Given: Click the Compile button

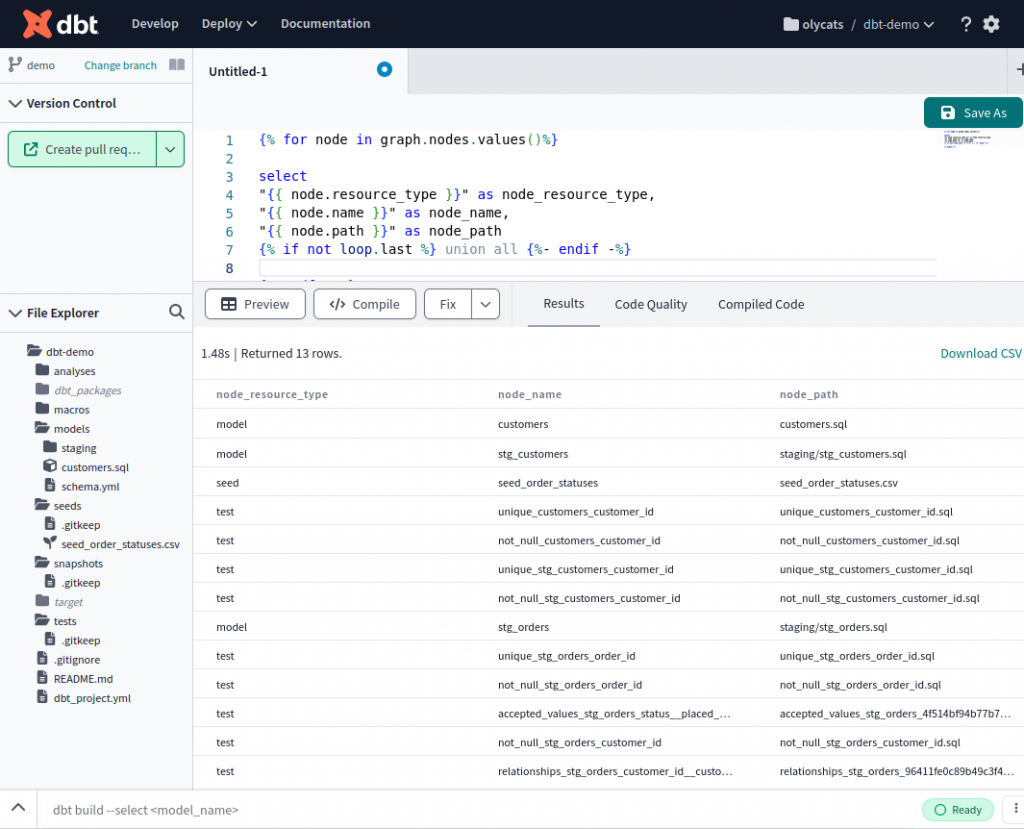Looking at the screenshot, I should [364, 304].
